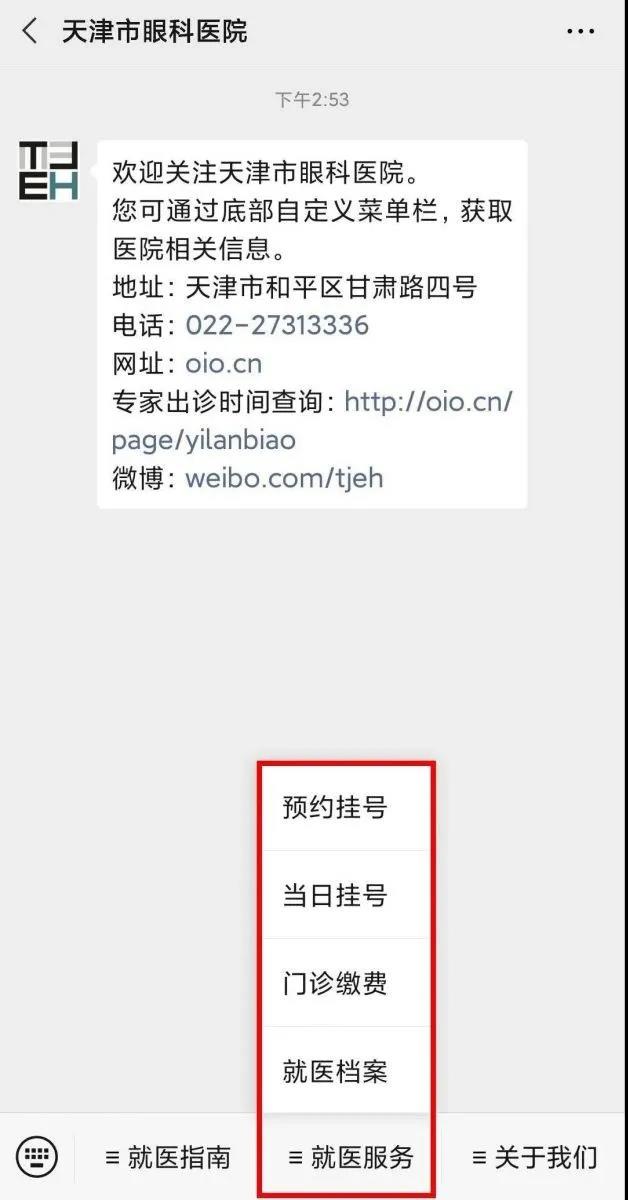Switch to keyboard input icon
Screen dimensions: 628x1200
pos(37,1157)
